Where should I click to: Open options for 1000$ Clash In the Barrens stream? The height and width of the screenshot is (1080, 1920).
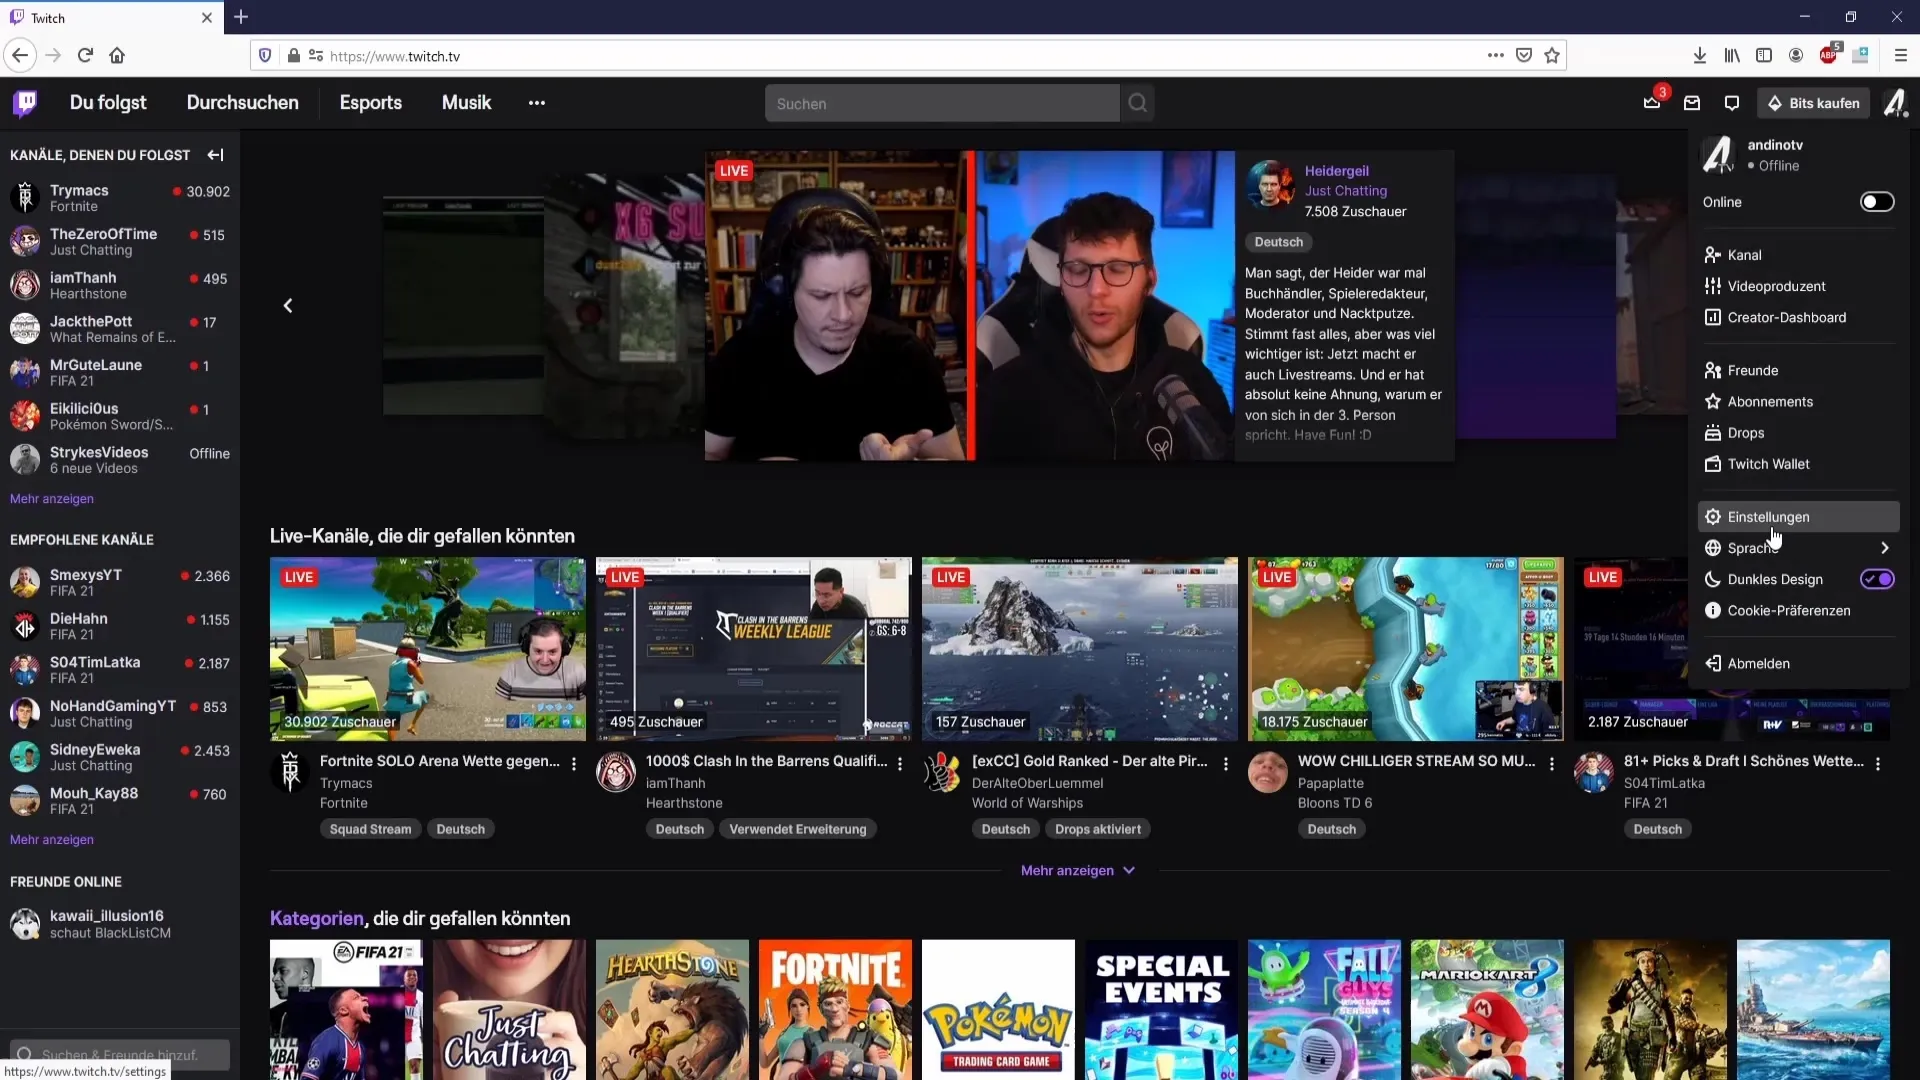900,763
